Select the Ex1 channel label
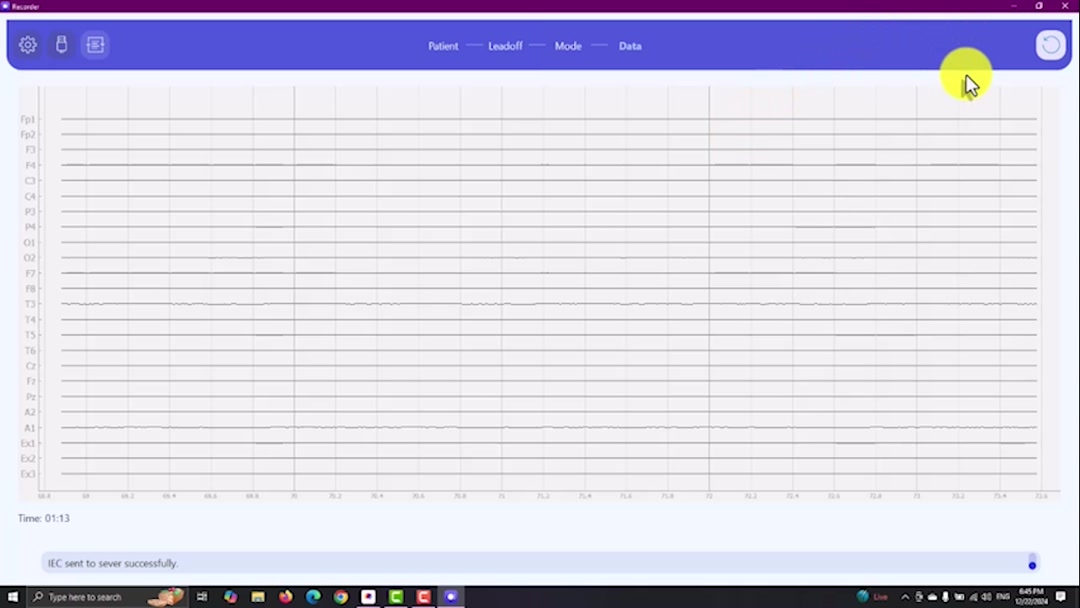This screenshot has height=608, width=1080. point(28,443)
